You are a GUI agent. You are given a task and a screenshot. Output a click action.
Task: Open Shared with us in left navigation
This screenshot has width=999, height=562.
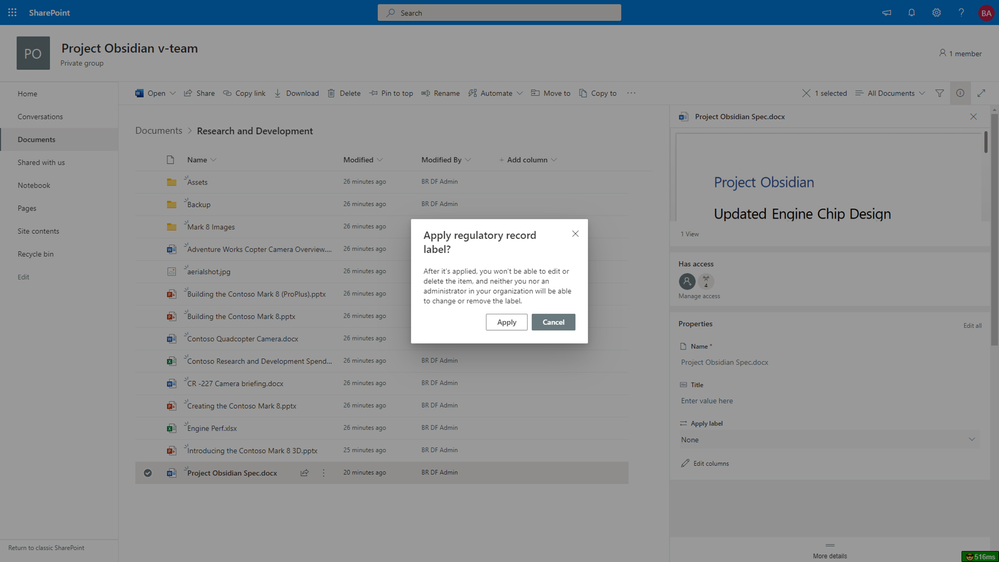pos(41,162)
